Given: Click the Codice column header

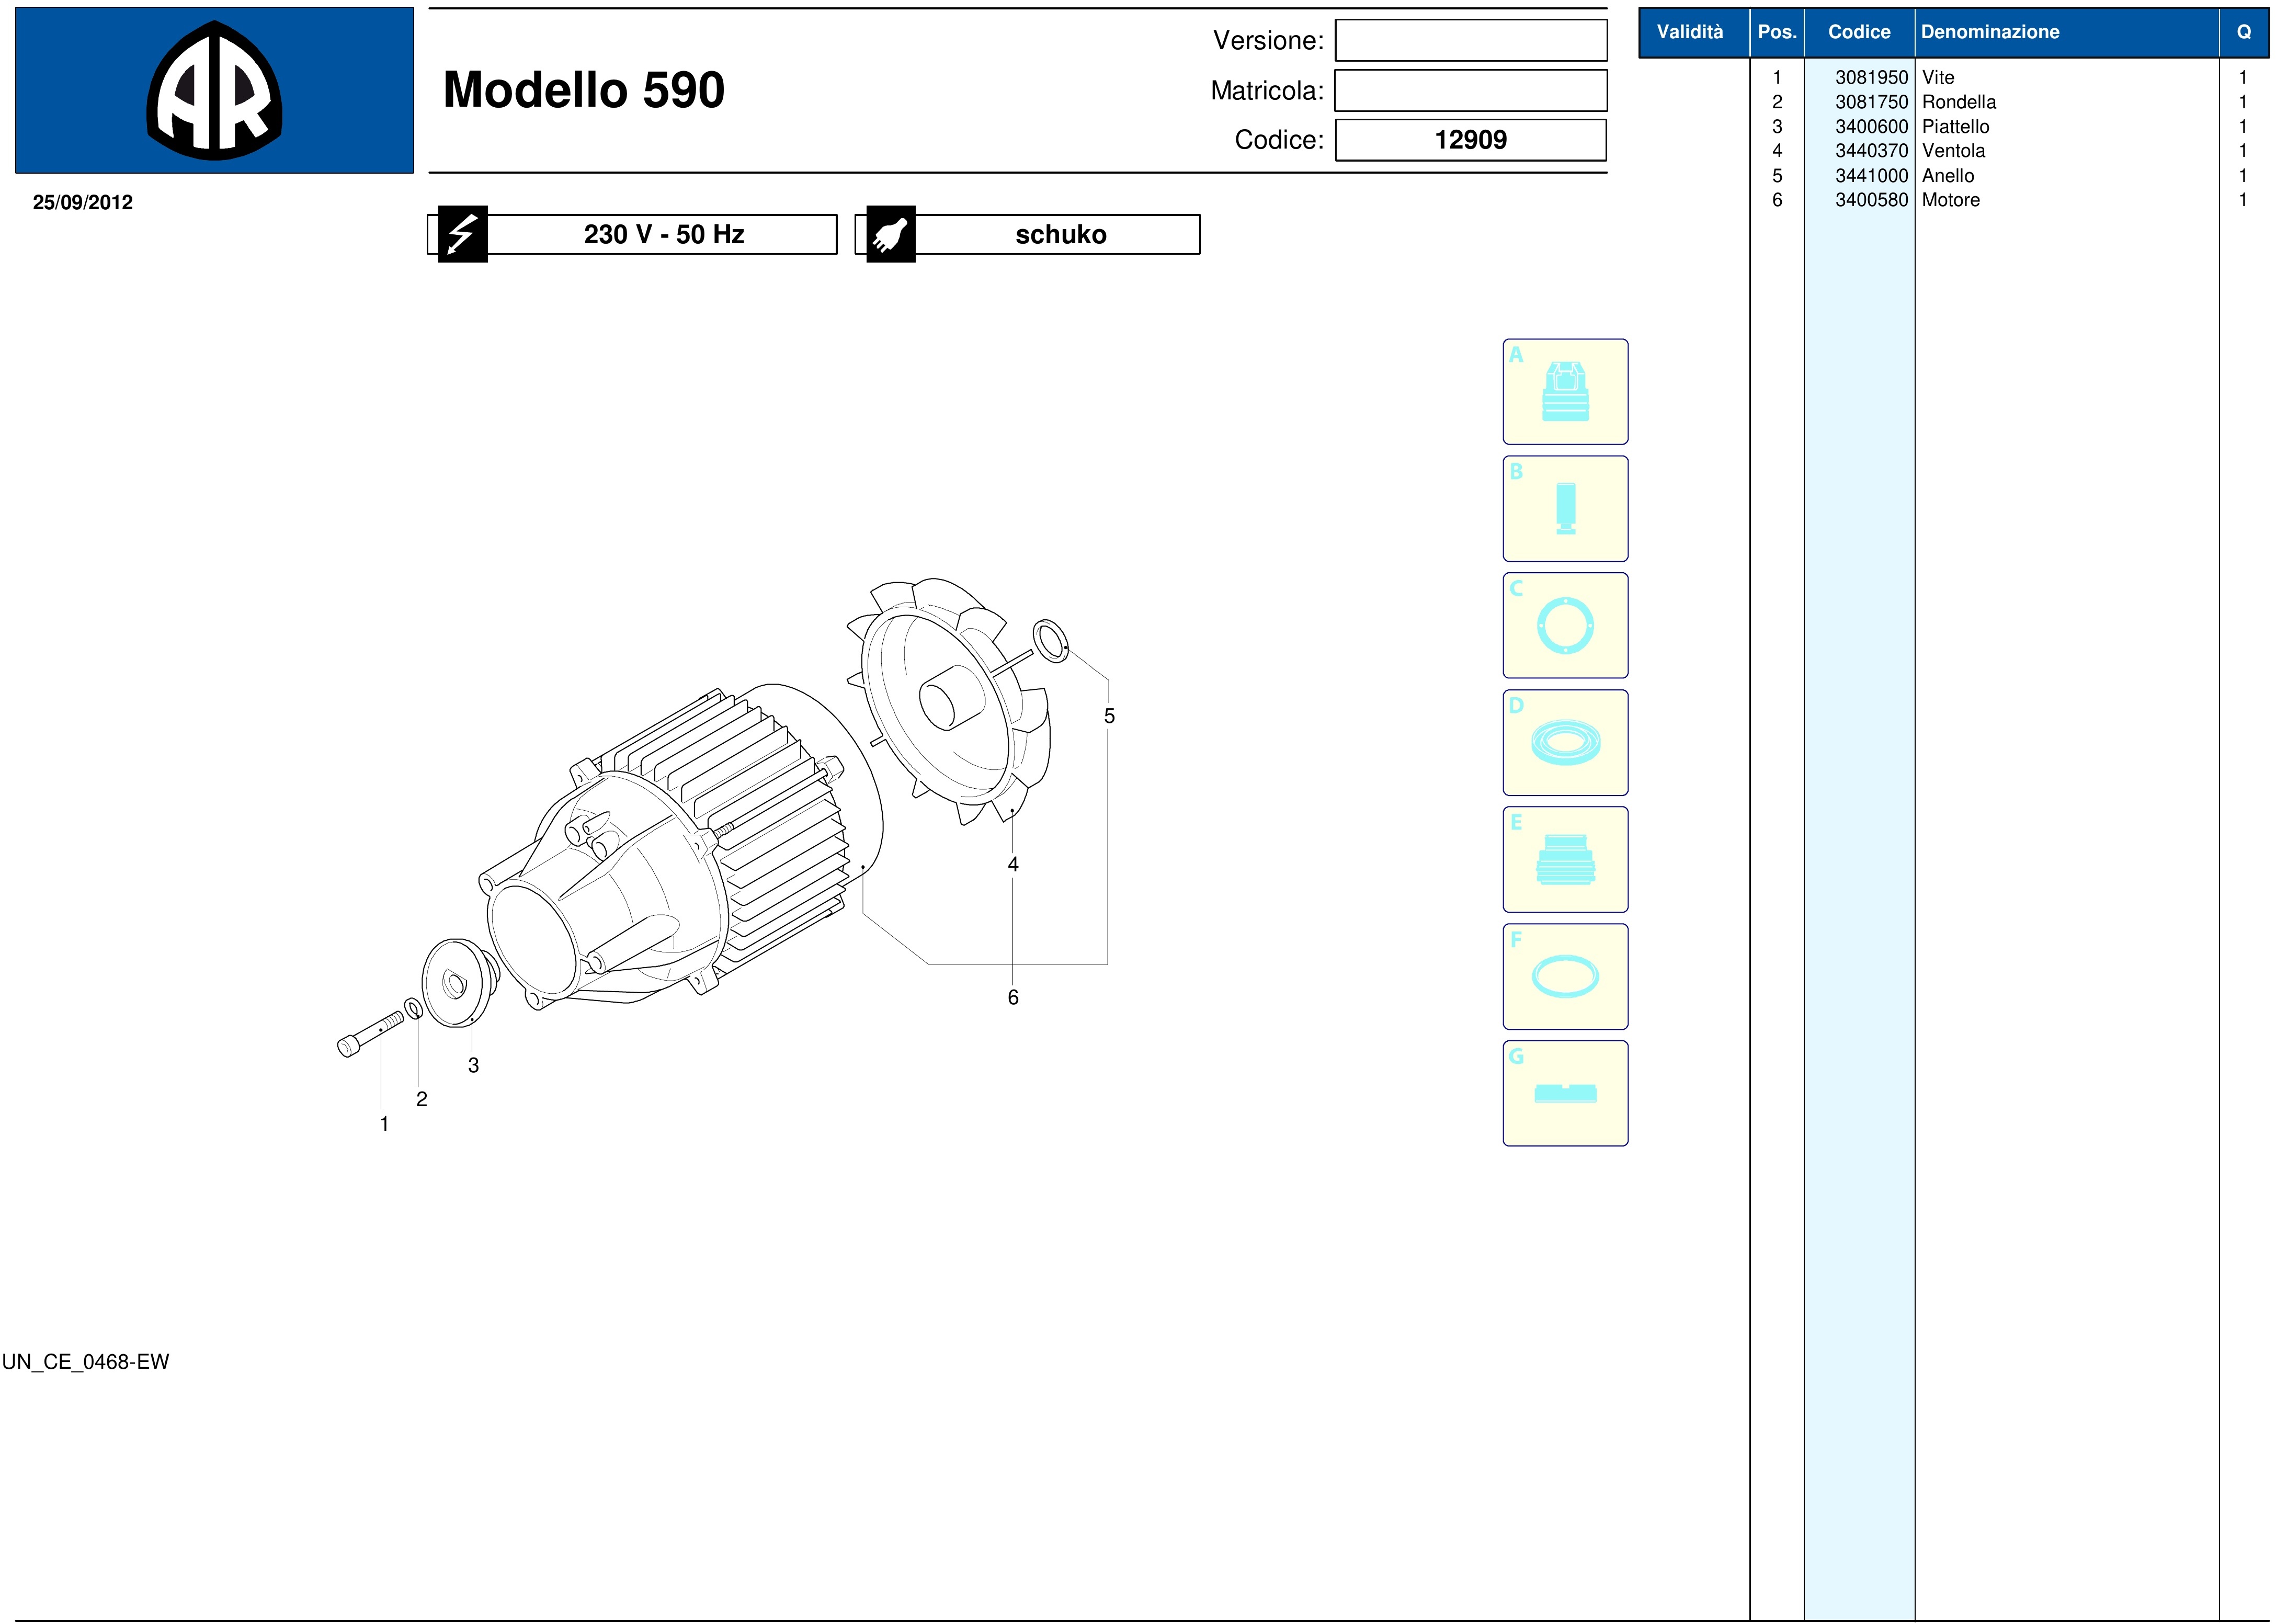Looking at the screenshot, I should 1858,32.
